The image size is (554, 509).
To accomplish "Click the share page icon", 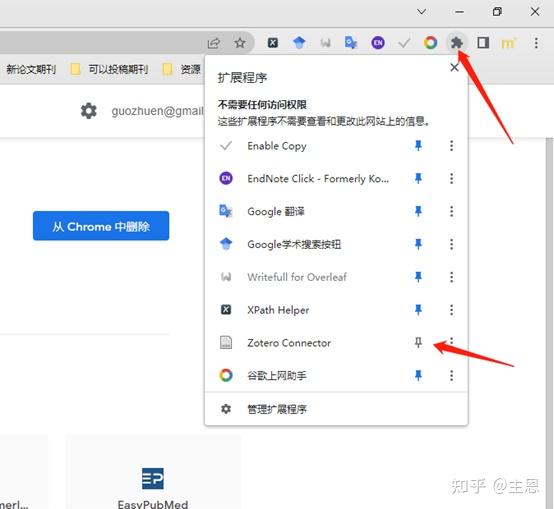I will 214,43.
